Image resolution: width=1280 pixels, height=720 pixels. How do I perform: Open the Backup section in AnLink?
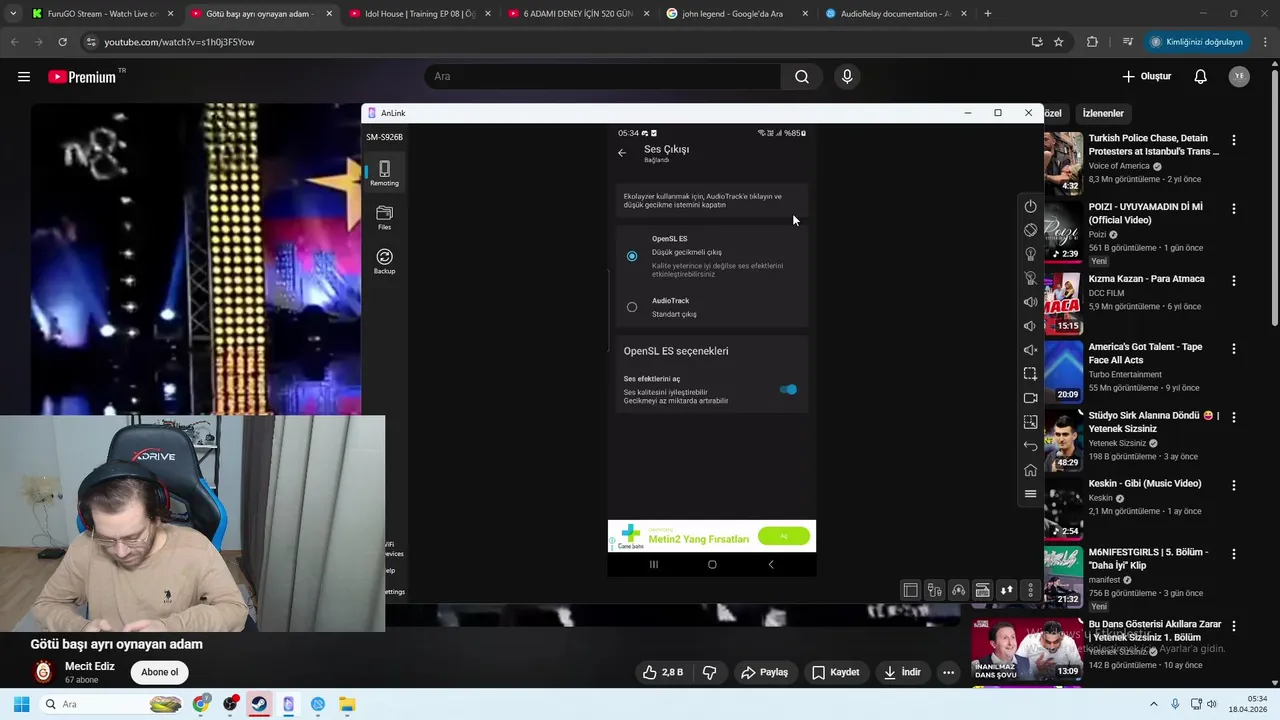pyautogui.click(x=384, y=261)
